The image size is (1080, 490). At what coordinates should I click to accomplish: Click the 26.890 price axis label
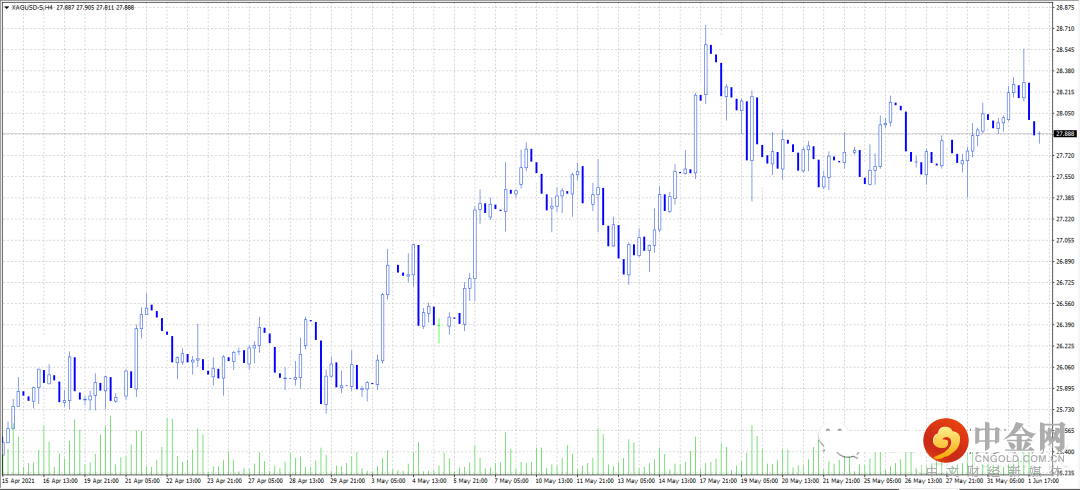coord(1064,261)
